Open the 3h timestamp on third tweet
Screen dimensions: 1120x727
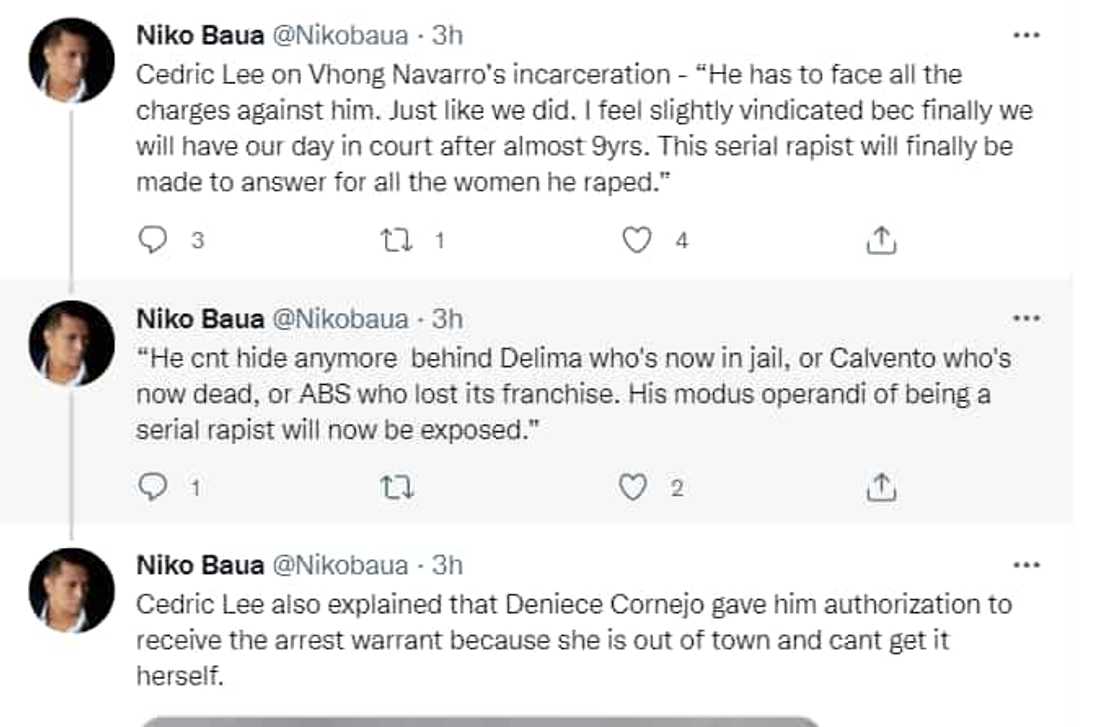pyautogui.click(x=446, y=566)
